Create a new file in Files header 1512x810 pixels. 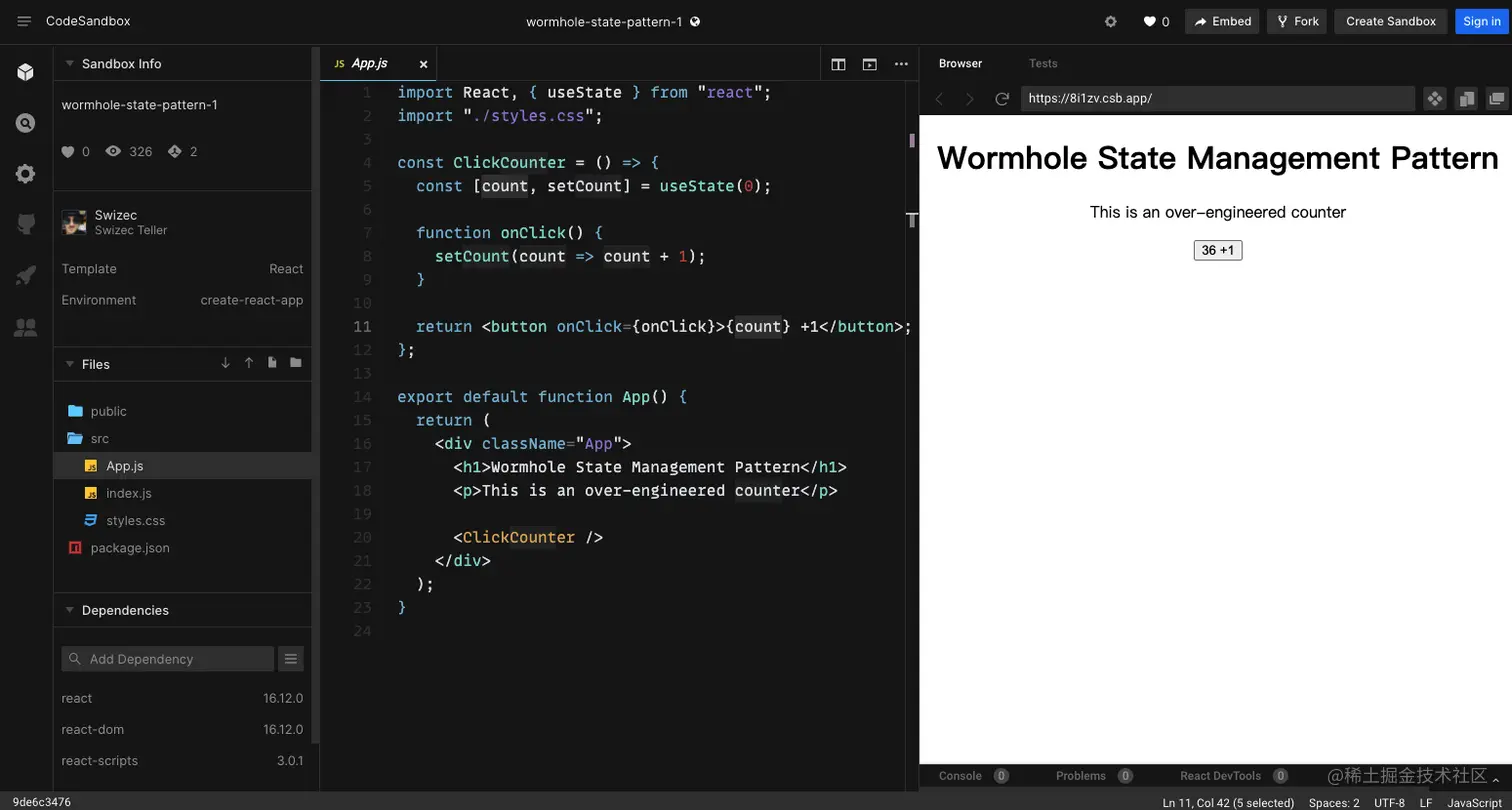coord(272,363)
